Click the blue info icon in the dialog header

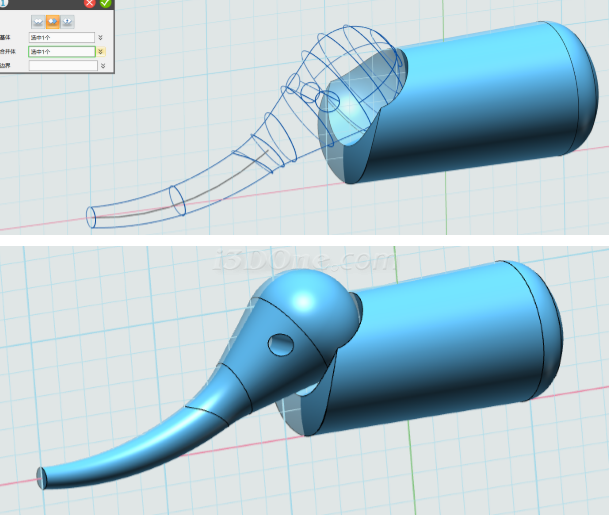pos(3,3)
